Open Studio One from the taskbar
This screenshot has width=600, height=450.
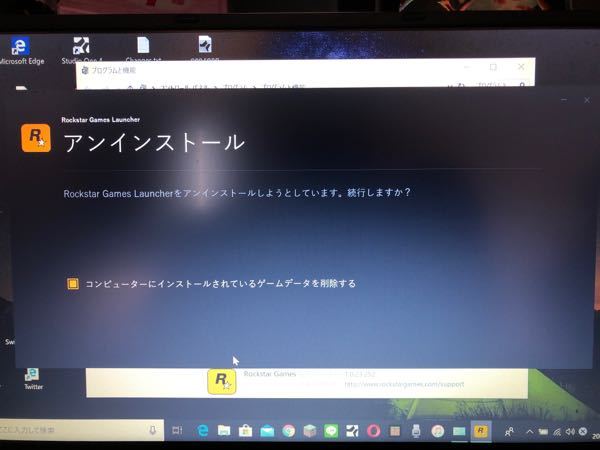352,431
